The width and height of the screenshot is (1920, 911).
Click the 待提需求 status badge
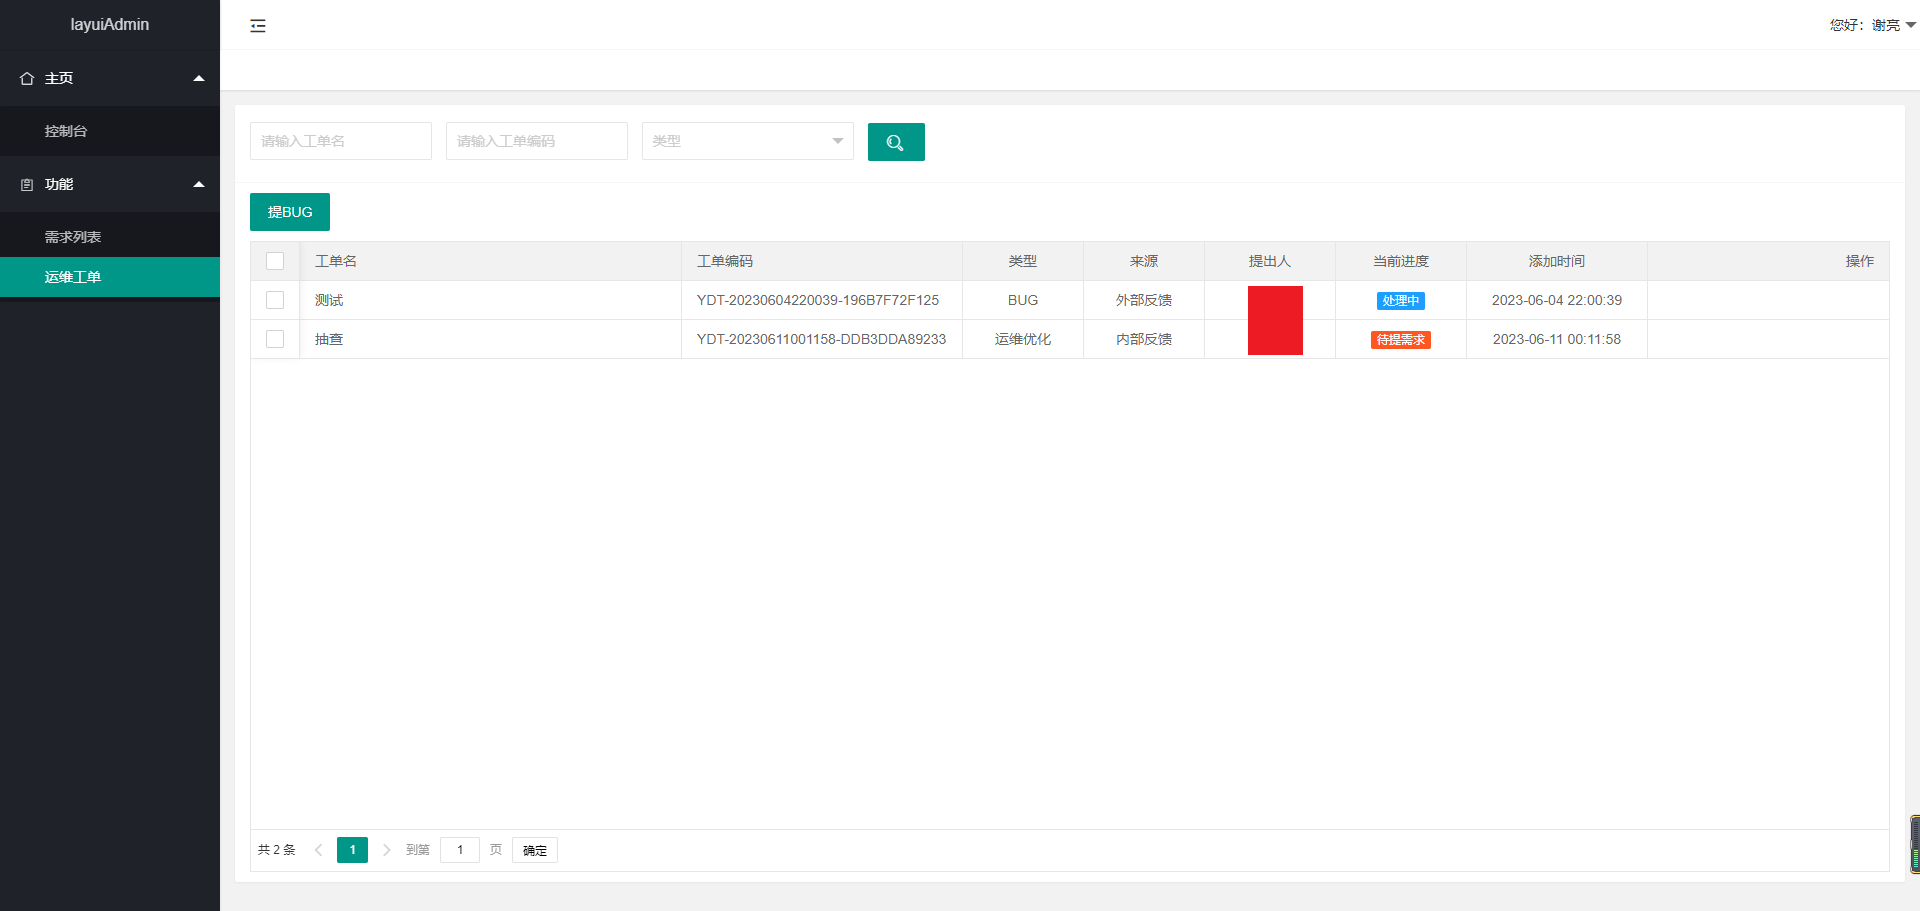(x=1401, y=340)
